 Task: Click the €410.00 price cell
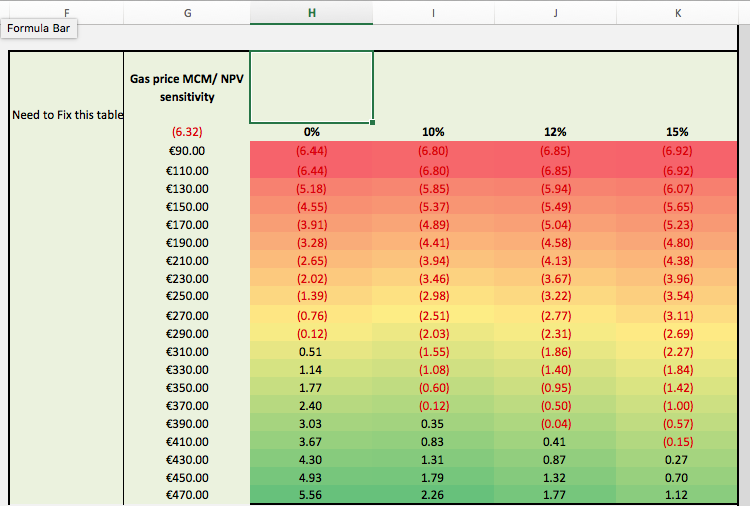click(x=187, y=441)
